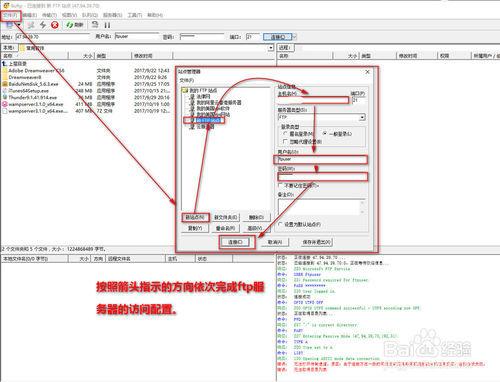
Task: Click the 用户名 field in quick connect bar
Action: tap(136, 36)
